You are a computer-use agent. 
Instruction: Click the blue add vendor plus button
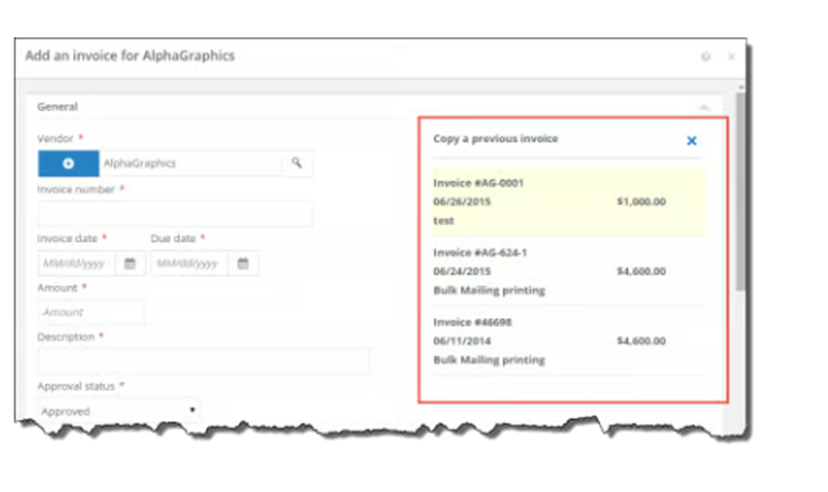(68, 163)
